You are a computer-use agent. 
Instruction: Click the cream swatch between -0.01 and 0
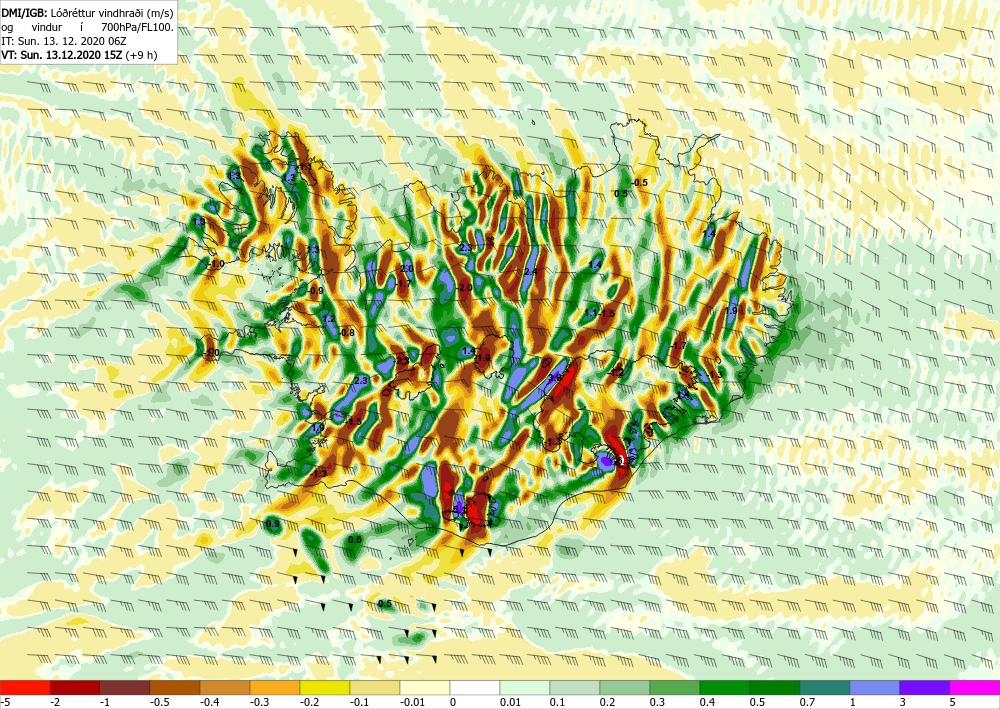click(425, 687)
